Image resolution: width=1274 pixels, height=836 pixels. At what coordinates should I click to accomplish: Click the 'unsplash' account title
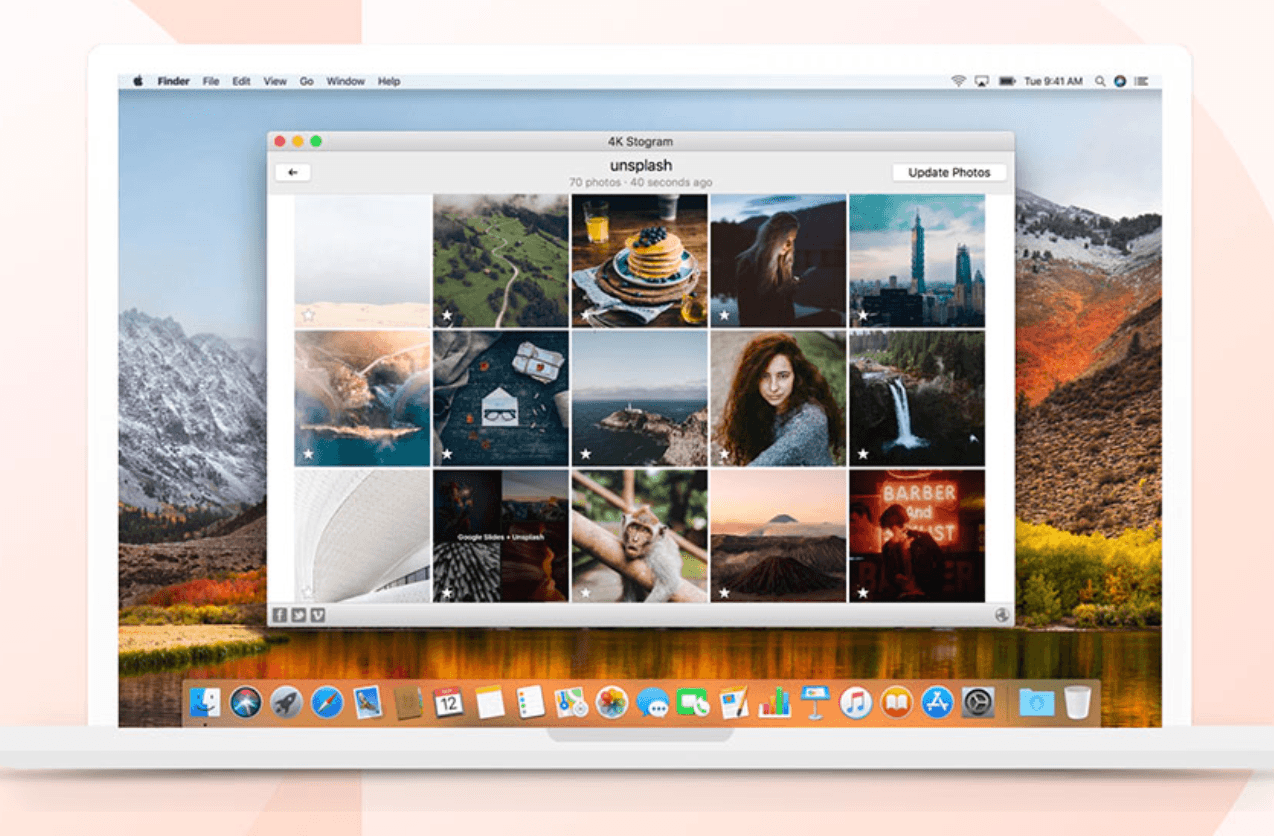pyautogui.click(x=641, y=165)
